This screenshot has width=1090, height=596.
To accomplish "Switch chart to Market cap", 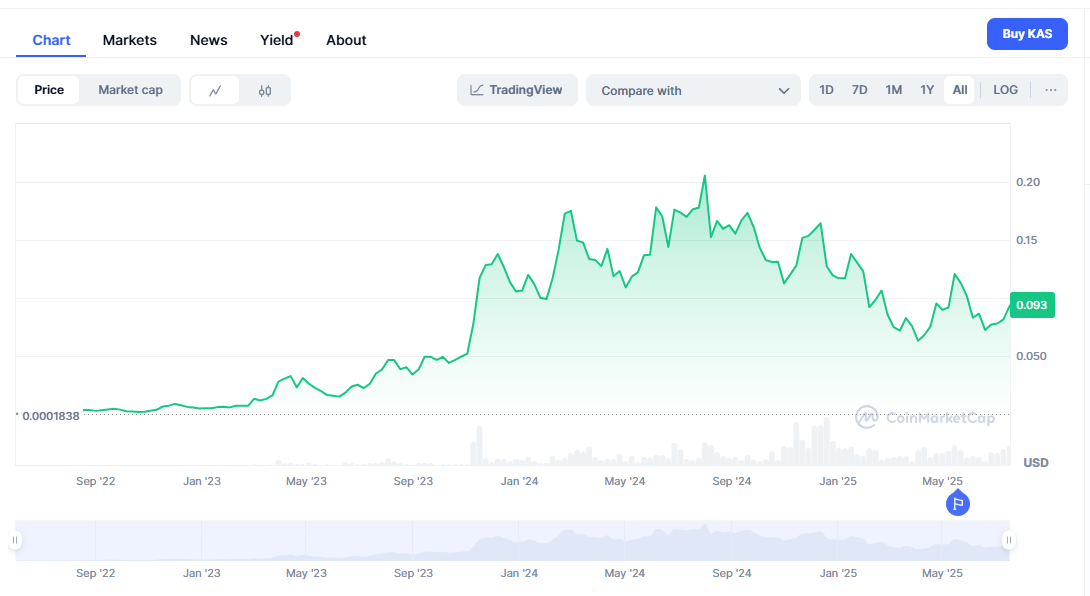I will [x=130, y=90].
